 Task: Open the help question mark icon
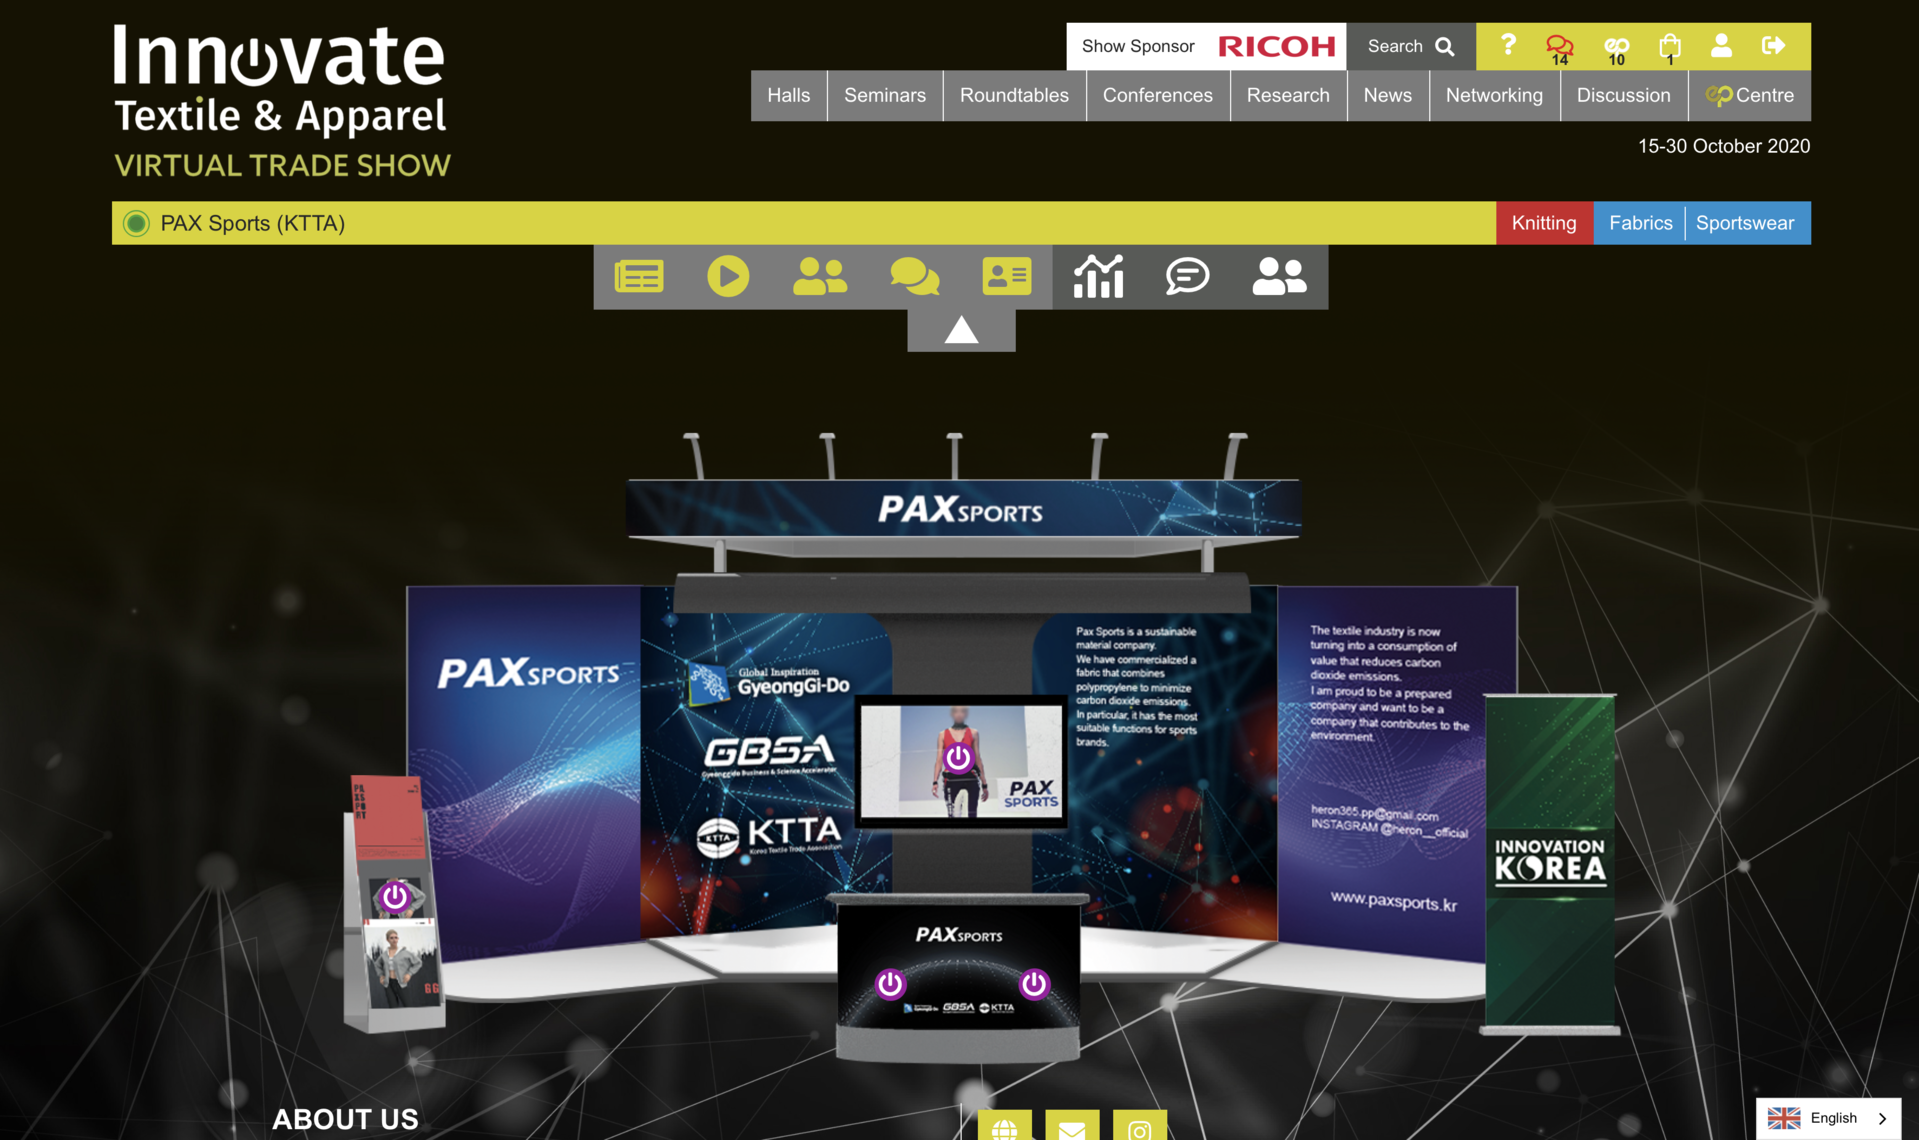[1508, 46]
